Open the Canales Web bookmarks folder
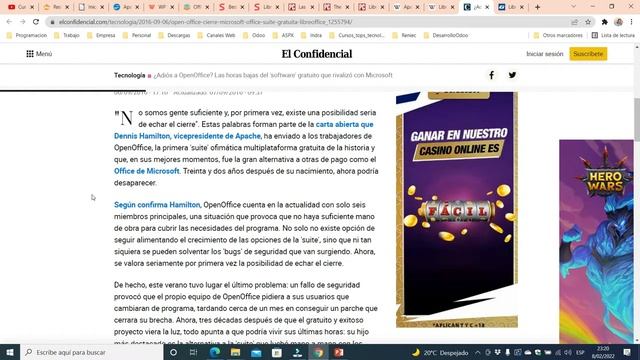Image resolution: width=640 pixels, height=360 pixels. pos(216,36)
